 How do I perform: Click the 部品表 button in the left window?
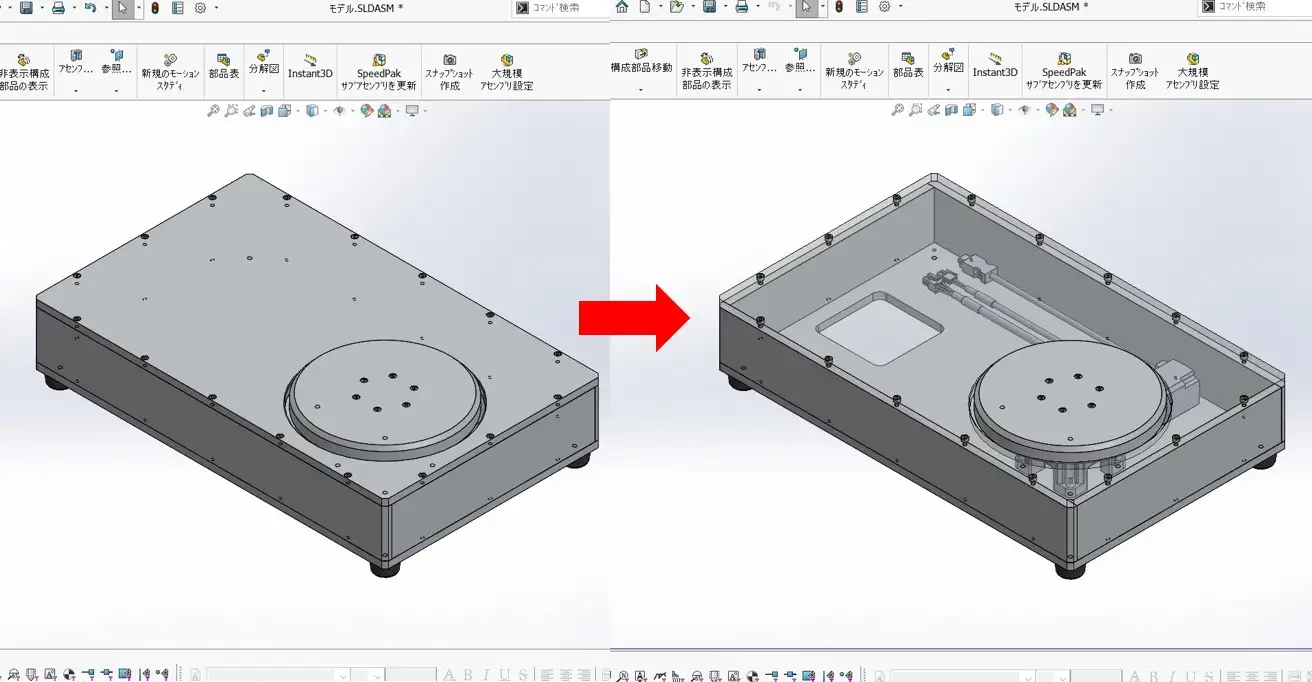[223, 66]
